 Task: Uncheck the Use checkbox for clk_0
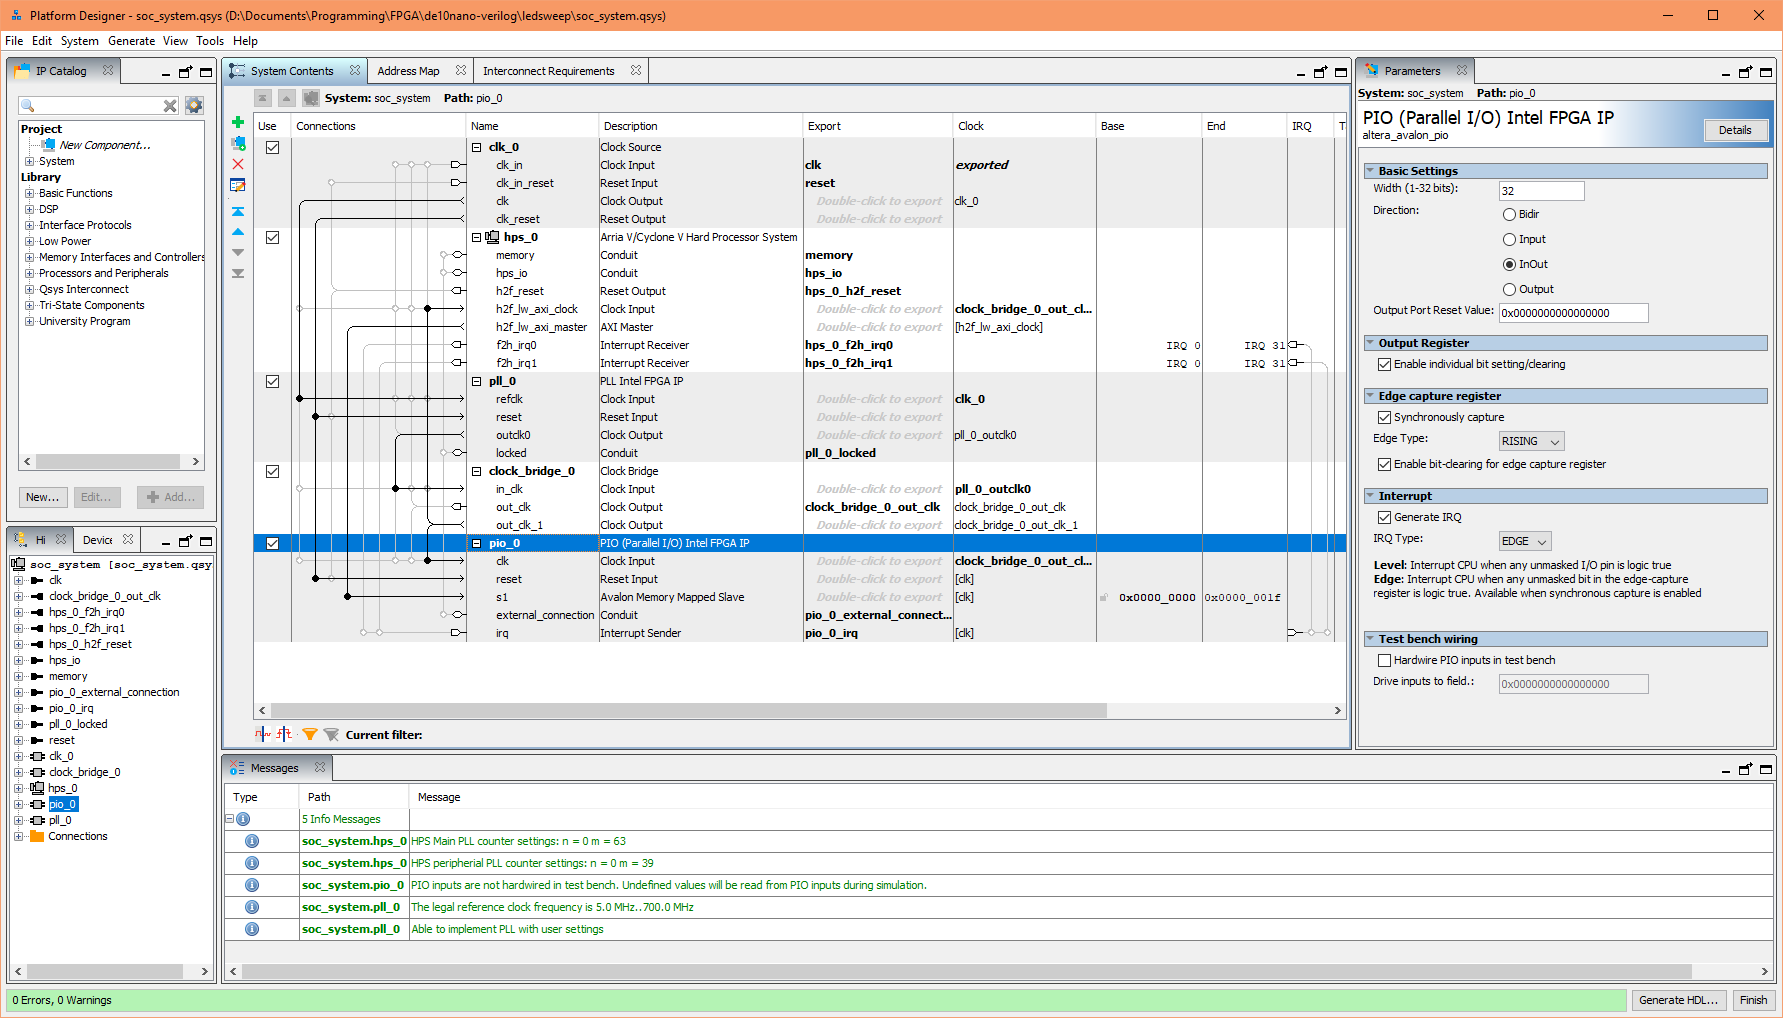pos(272,147)
